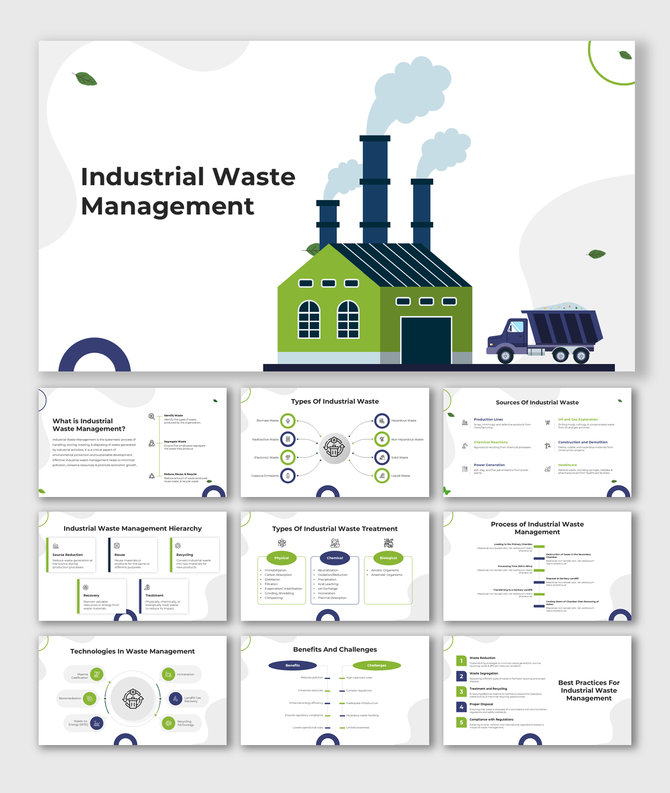The height and width of the screenshot is (793, 670).
Task: Click the central bin icon in Types Of Industrial Waste
Action: (x=334, y=448)
